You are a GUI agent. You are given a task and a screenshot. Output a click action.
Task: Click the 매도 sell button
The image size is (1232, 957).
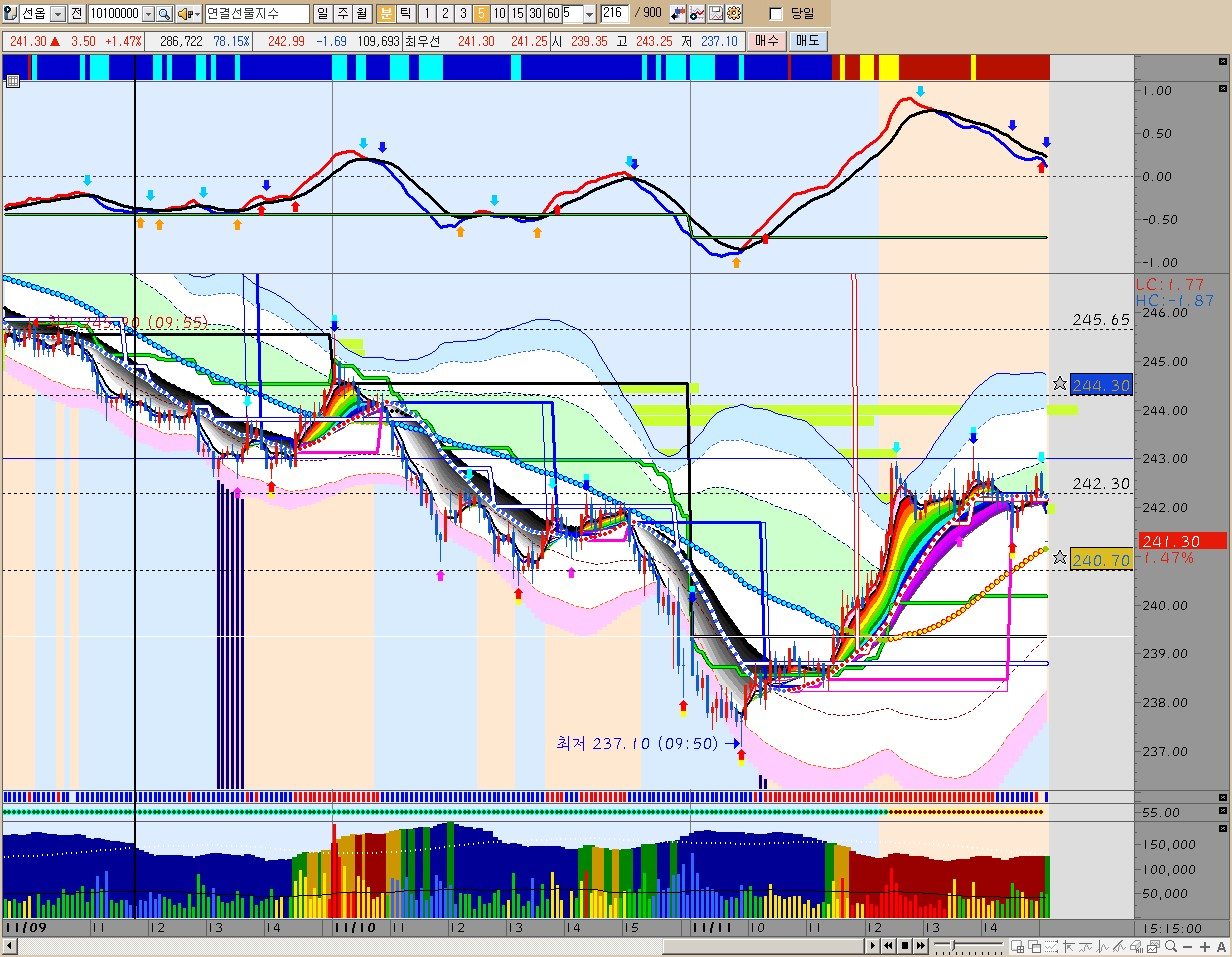click(806, 41)
